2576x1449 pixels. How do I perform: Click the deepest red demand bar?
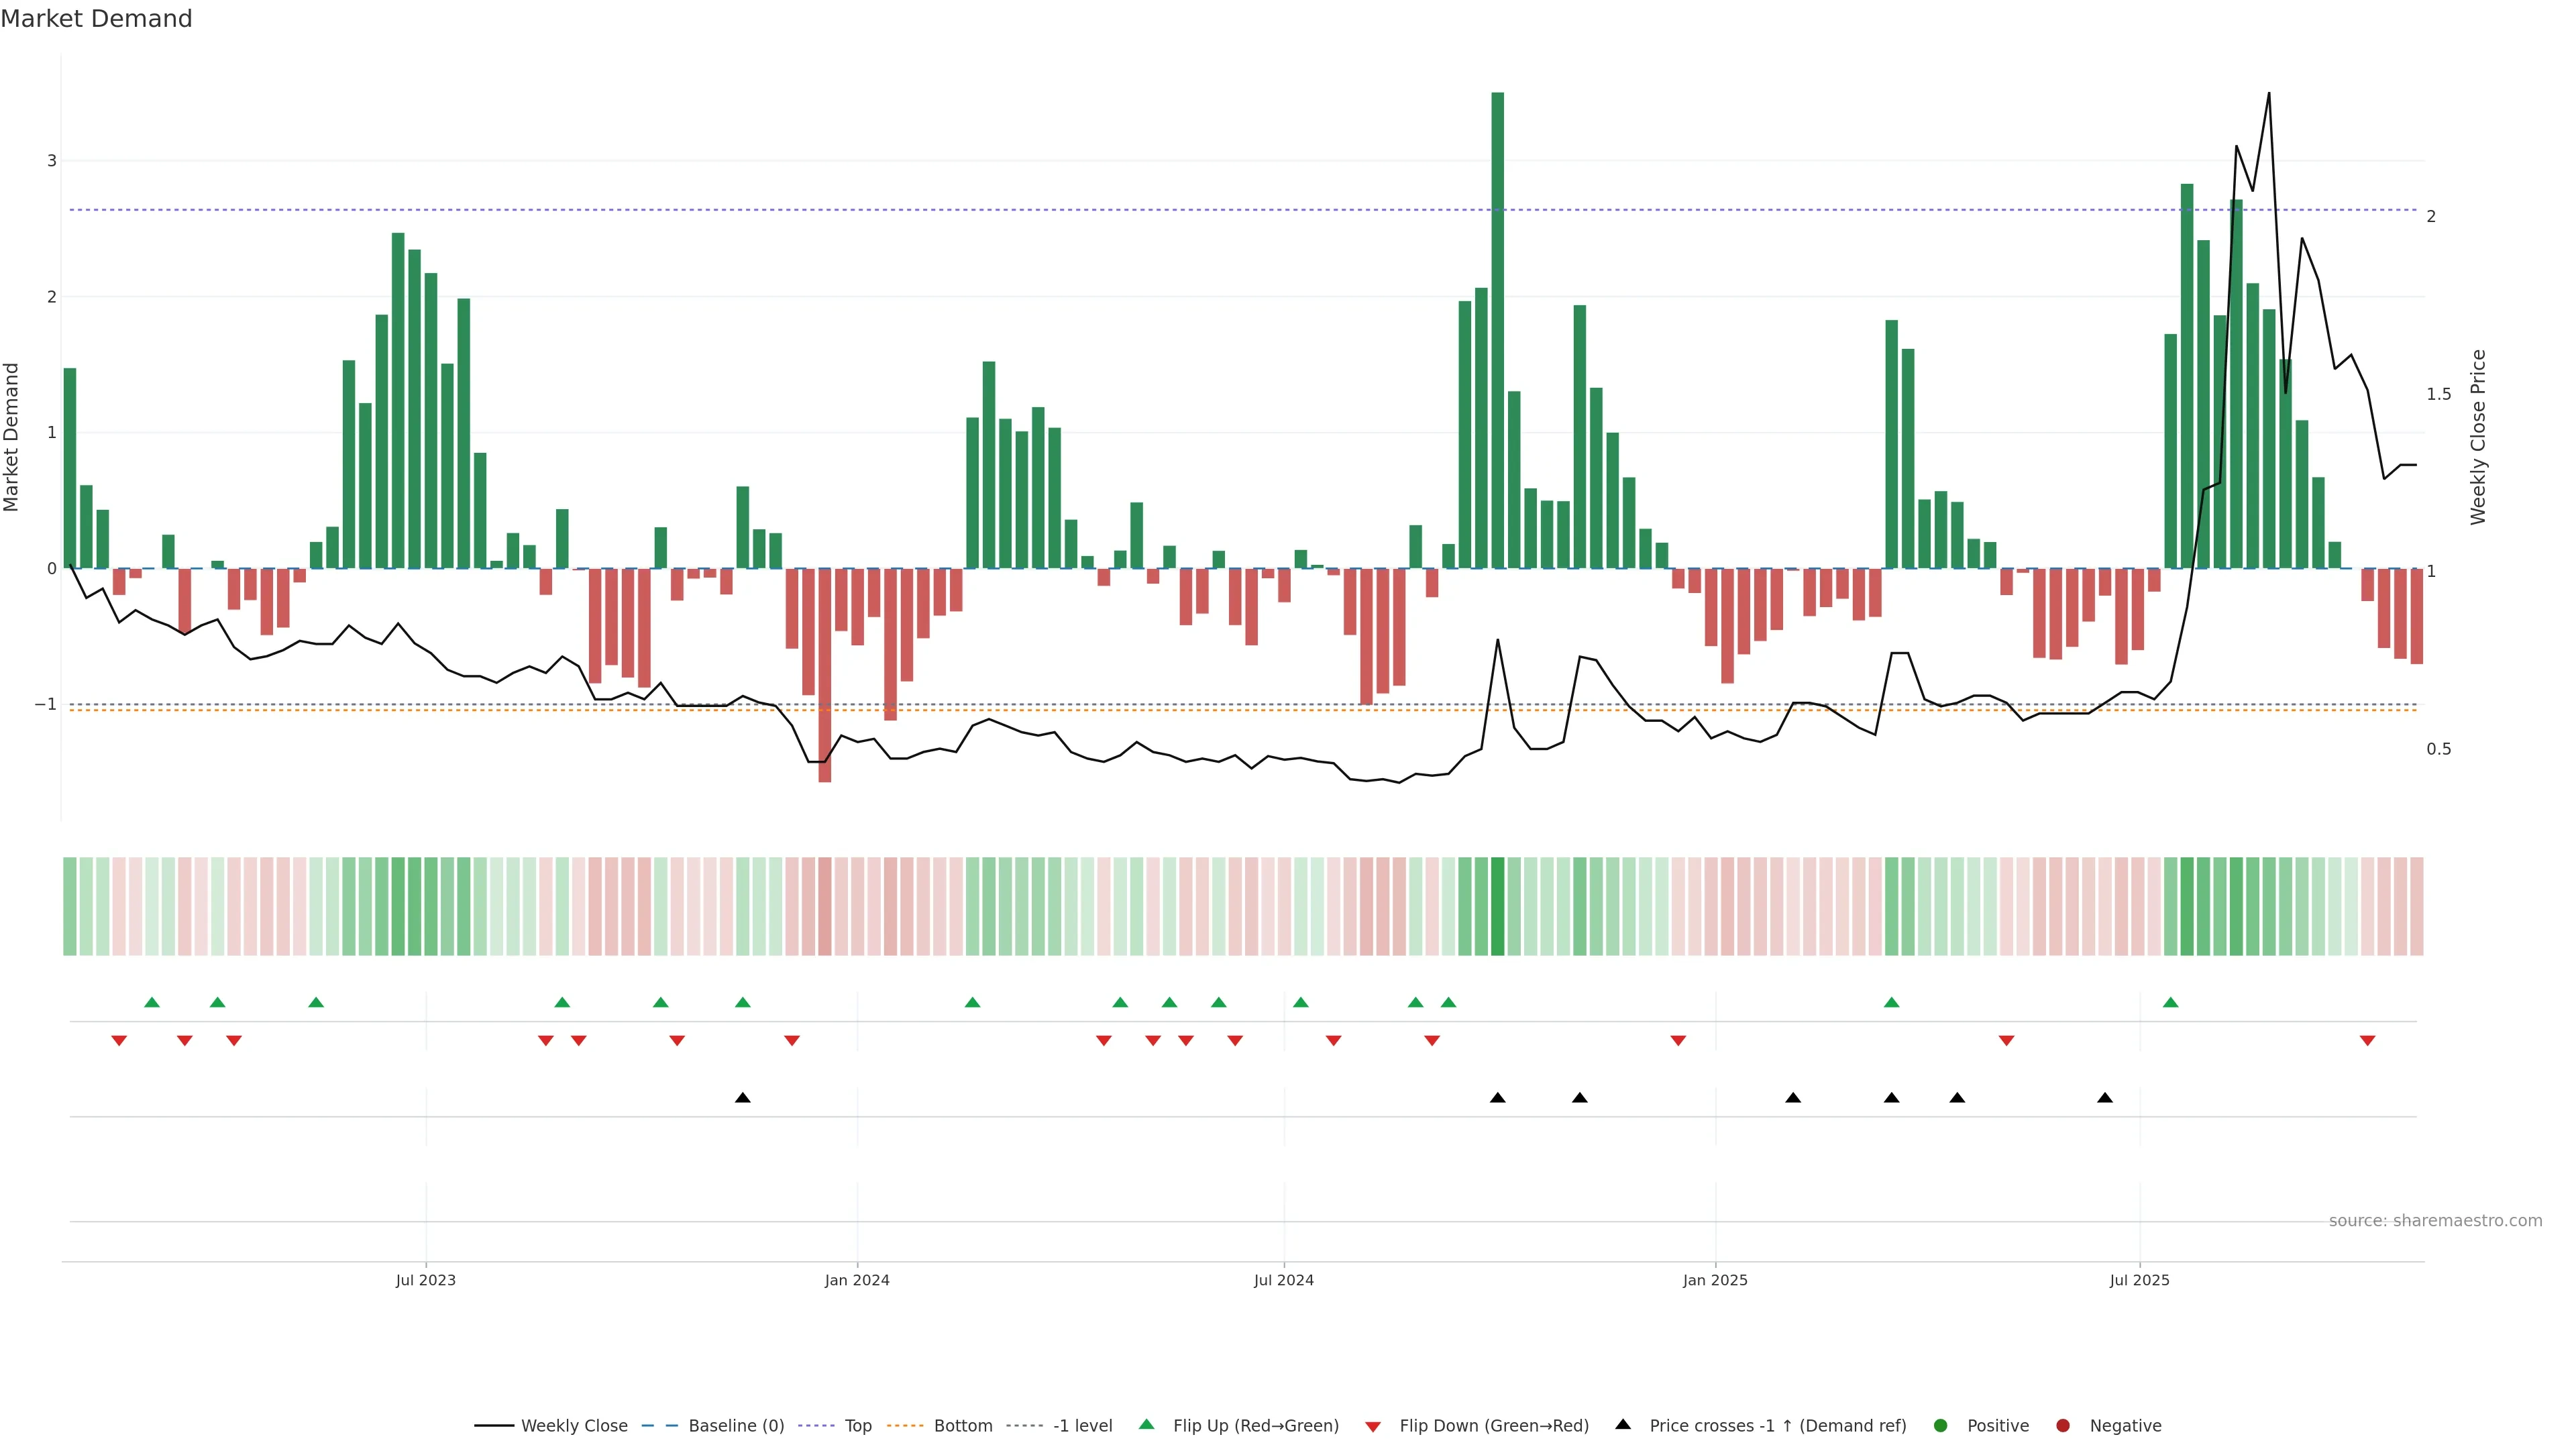click(x=825, y=675)
